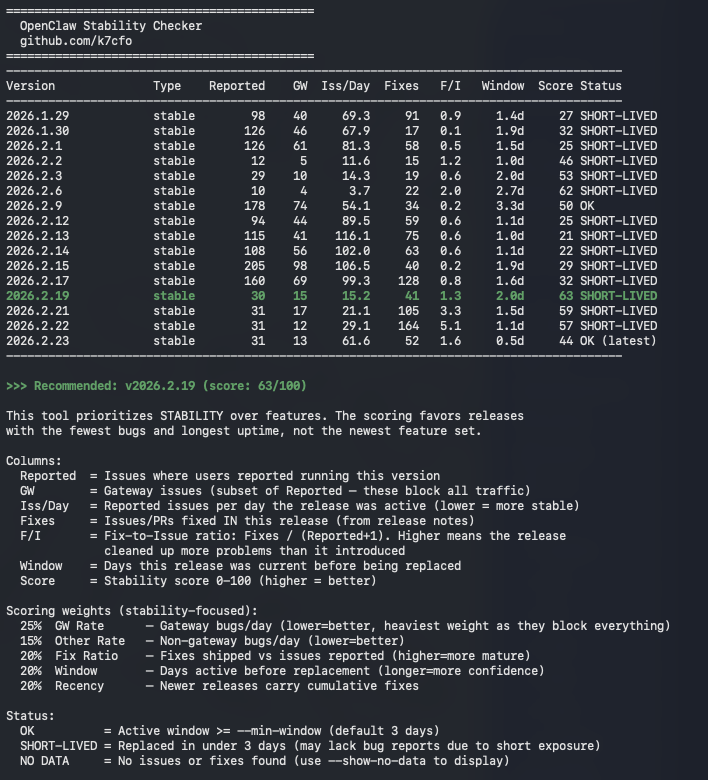The height and width of the screenshot is (780, 708).
Task: Click the Window column header
Action: click(503, 86)
